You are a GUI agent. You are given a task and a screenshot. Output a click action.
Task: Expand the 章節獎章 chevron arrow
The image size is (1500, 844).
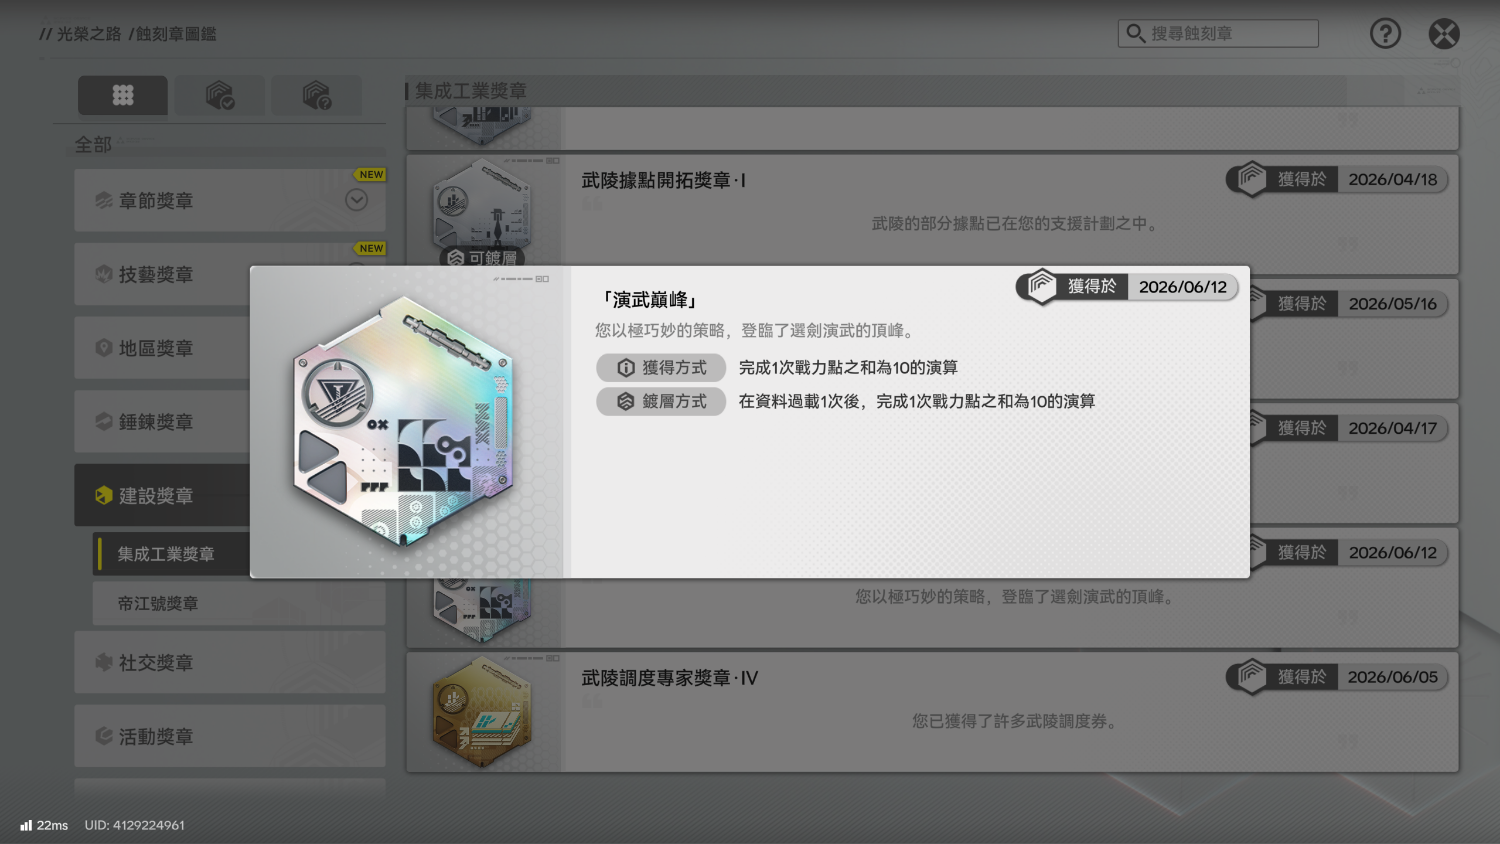click(356, 200)
